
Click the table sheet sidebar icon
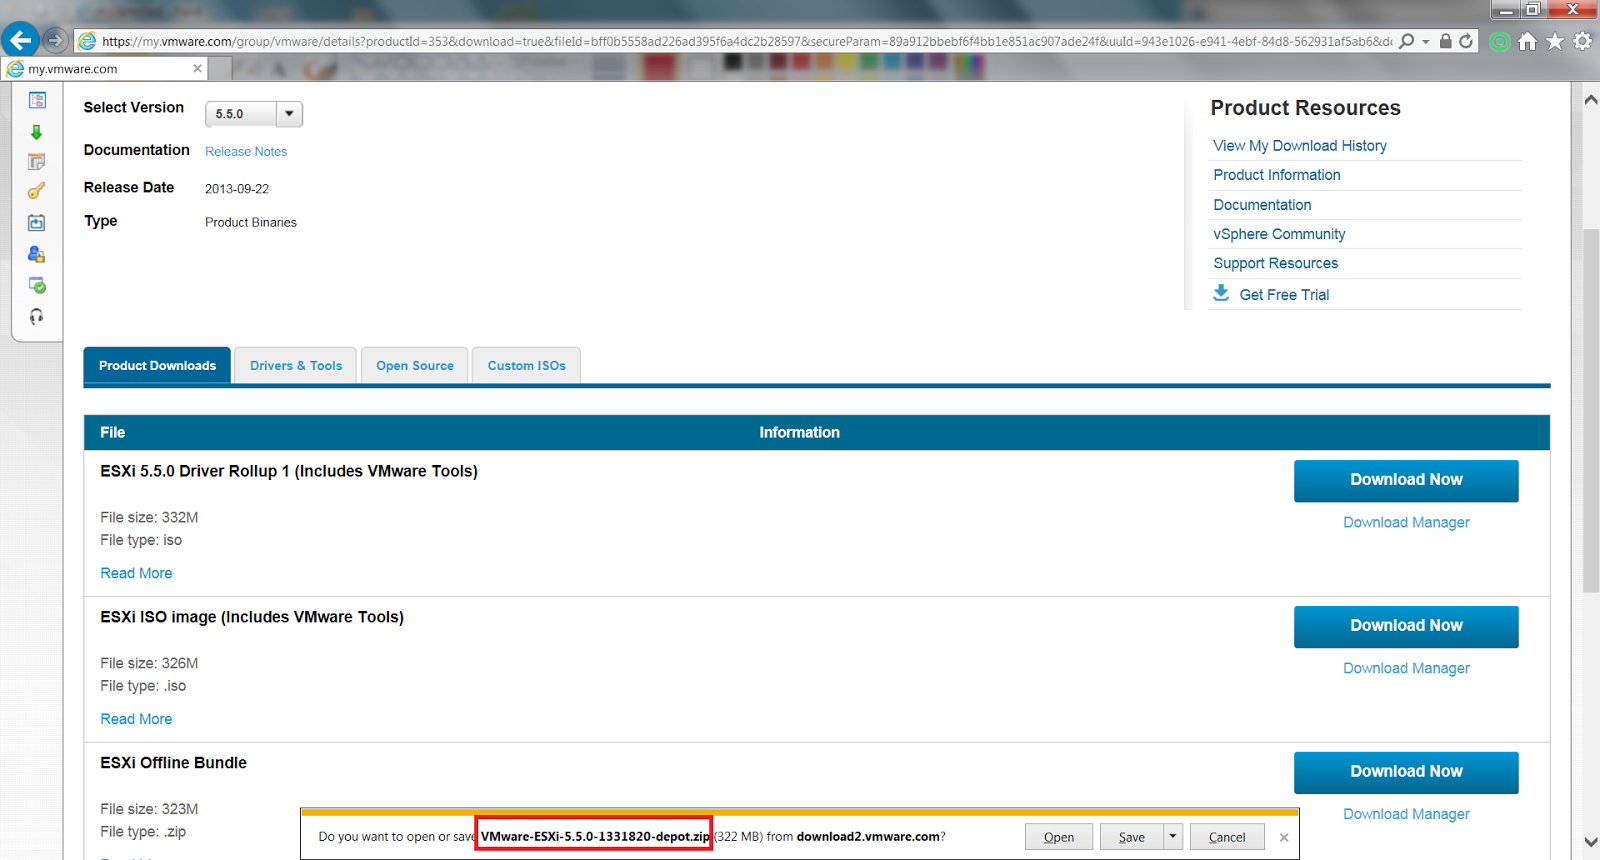37,162
